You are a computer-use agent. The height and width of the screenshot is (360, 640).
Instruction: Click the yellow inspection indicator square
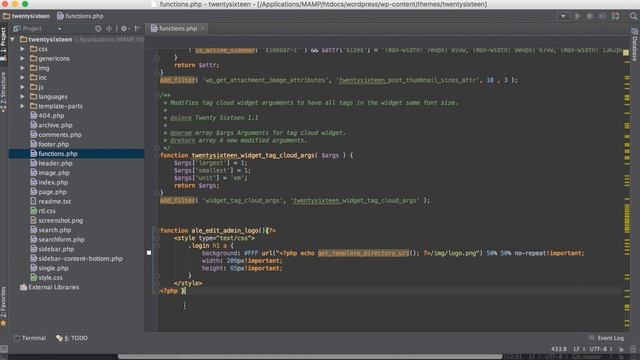pos(626,52)
